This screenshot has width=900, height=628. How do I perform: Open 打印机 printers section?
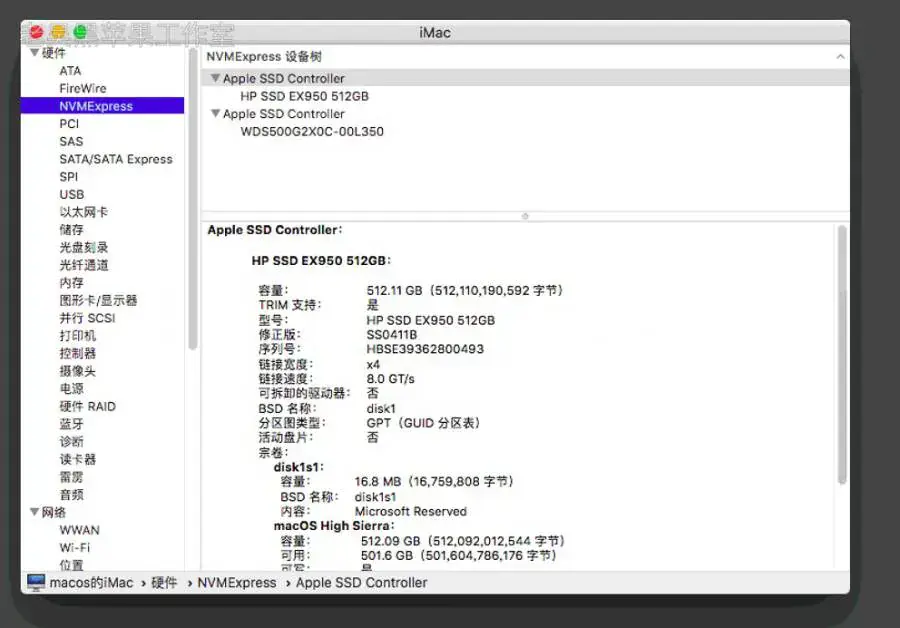77,336
